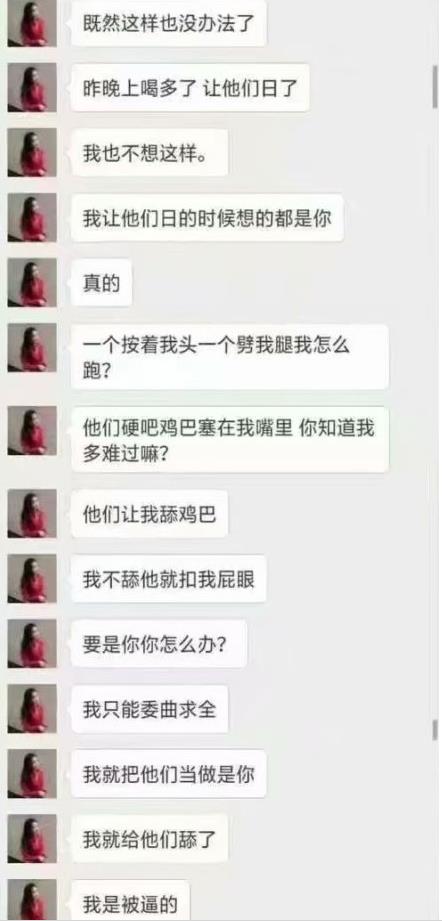Click the '我就把他们当做是你' message bubble
442x921 pixels.
click(168, 774)
